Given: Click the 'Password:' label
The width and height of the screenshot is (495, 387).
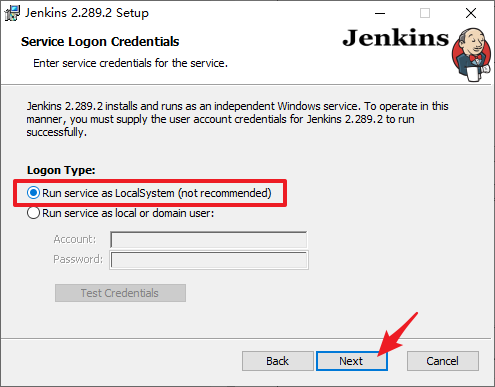Looking at the screenshot, I should pyautogui.click(x=78, y=259).
